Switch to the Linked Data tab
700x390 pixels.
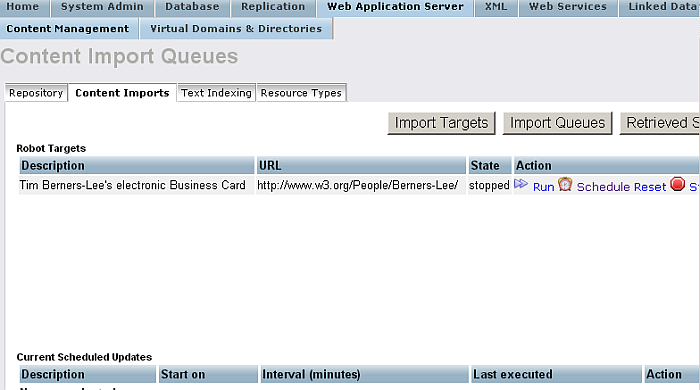(659, 7)
